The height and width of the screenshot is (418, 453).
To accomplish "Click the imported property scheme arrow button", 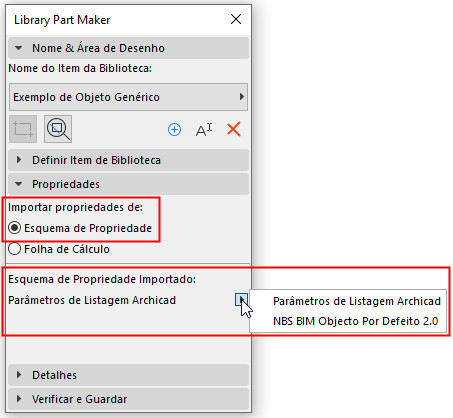I will click(x=241, y=299).
